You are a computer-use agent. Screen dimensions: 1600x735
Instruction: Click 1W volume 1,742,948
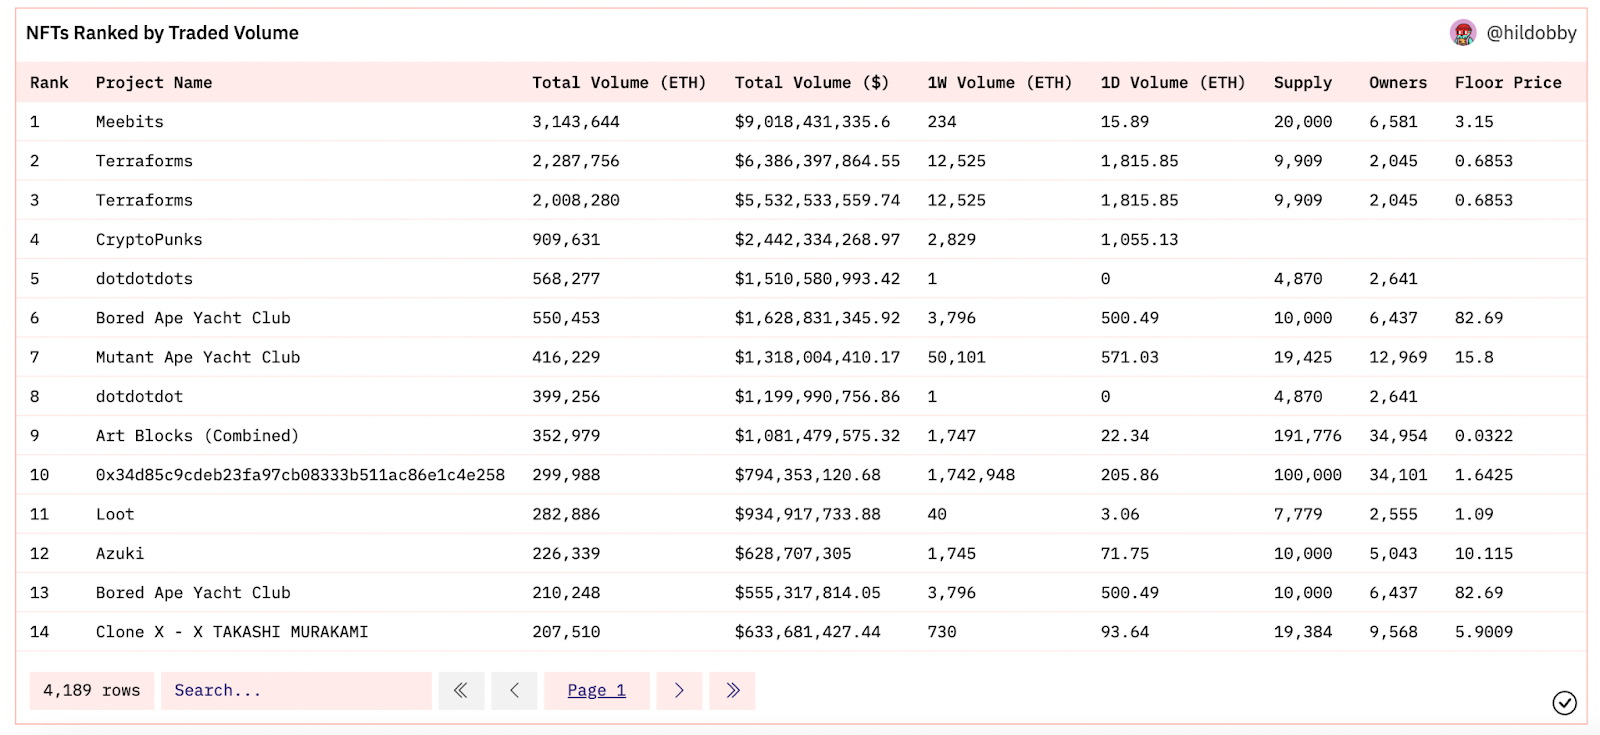971,475
